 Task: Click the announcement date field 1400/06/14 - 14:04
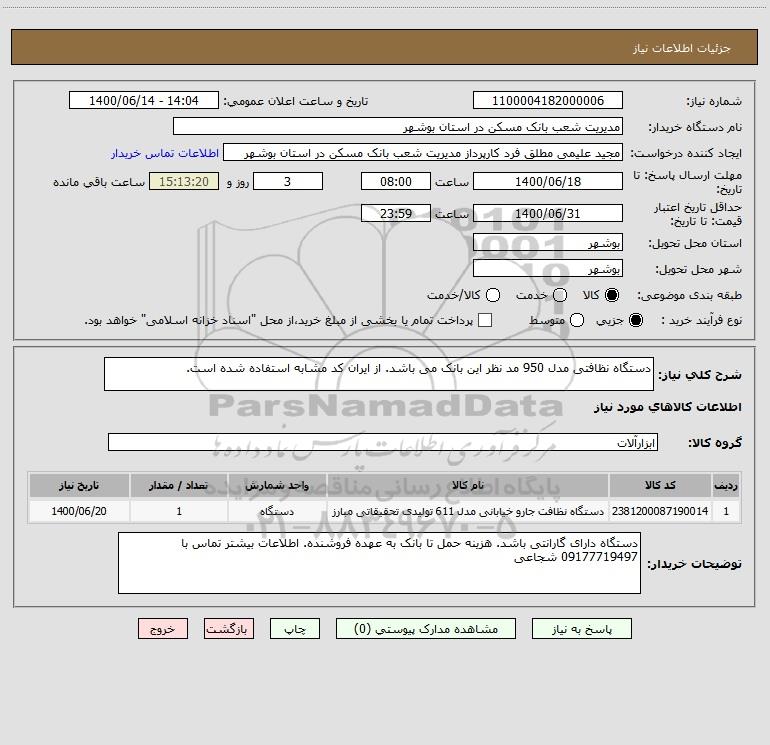(x=143, y=100)
